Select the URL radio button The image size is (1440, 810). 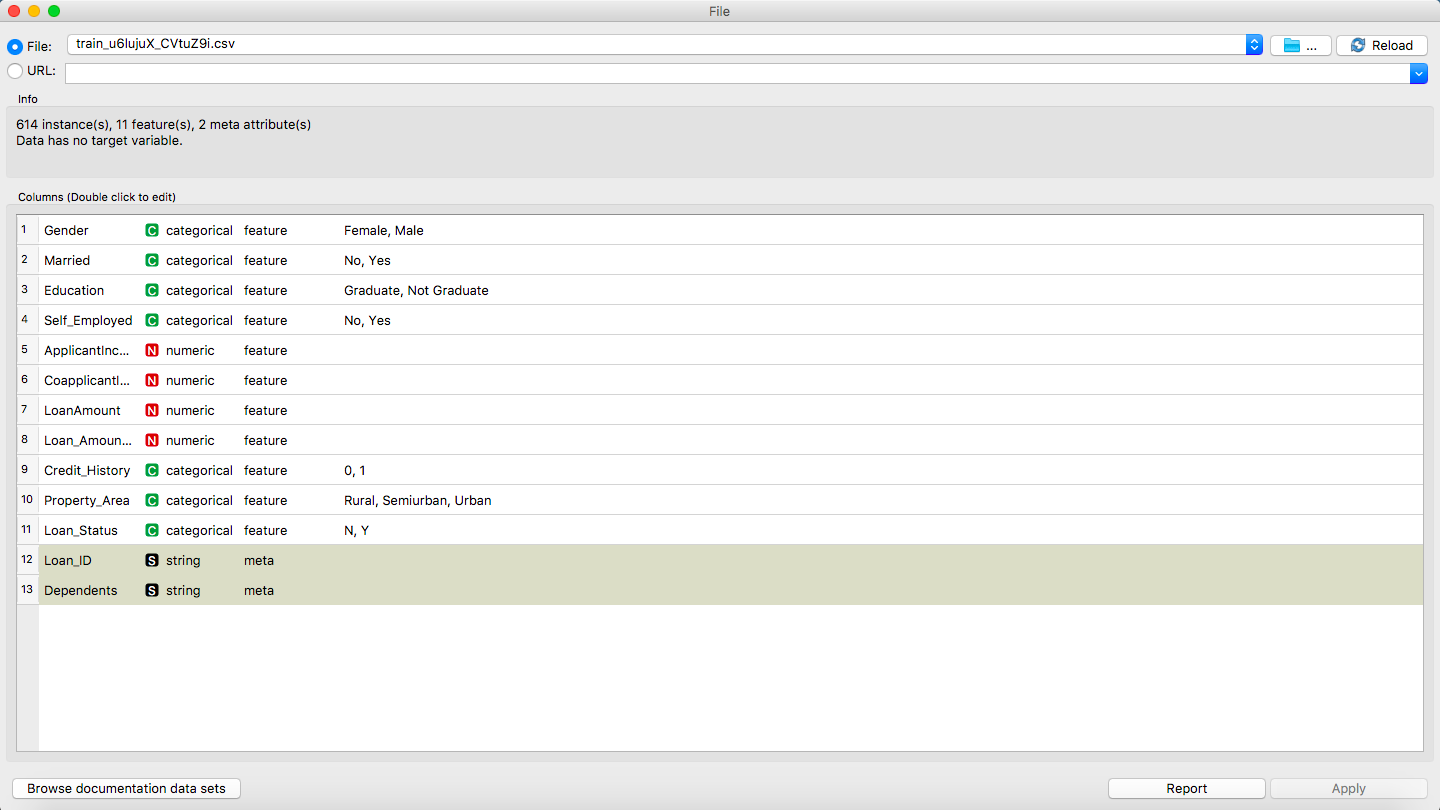click(x=15, y=71)
